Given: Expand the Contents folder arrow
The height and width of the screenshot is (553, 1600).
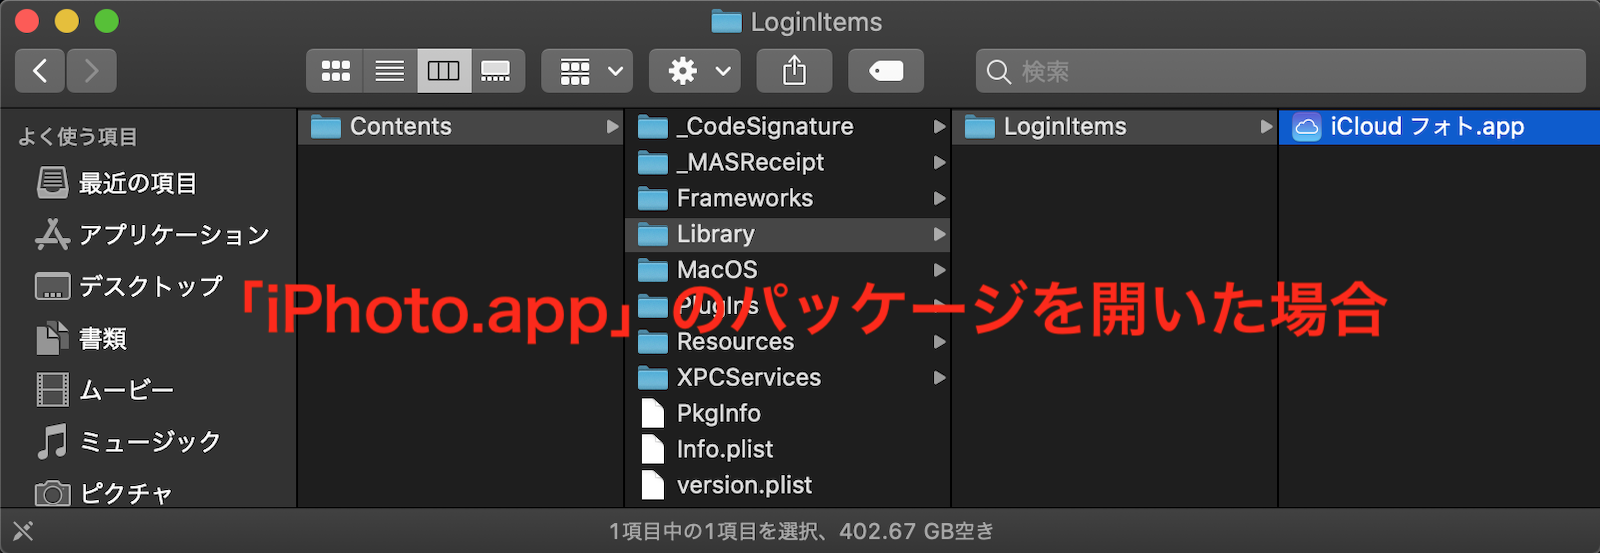Looking at the screenshot, I should (612, 127).
